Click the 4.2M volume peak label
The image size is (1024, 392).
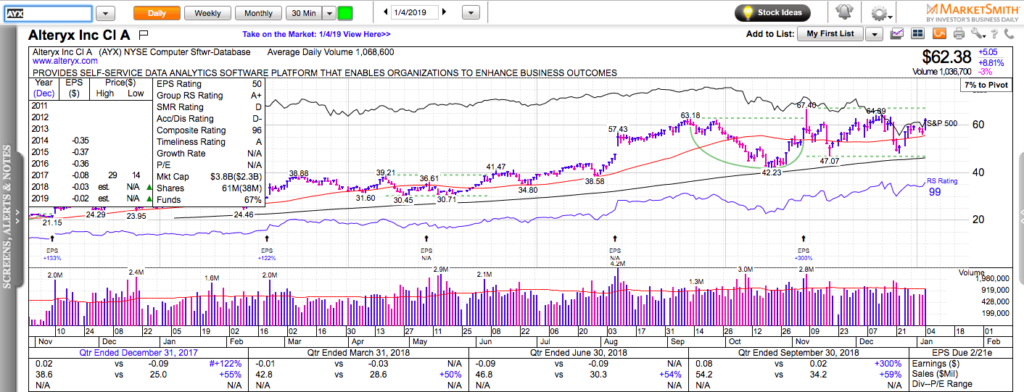pos(618,263)
